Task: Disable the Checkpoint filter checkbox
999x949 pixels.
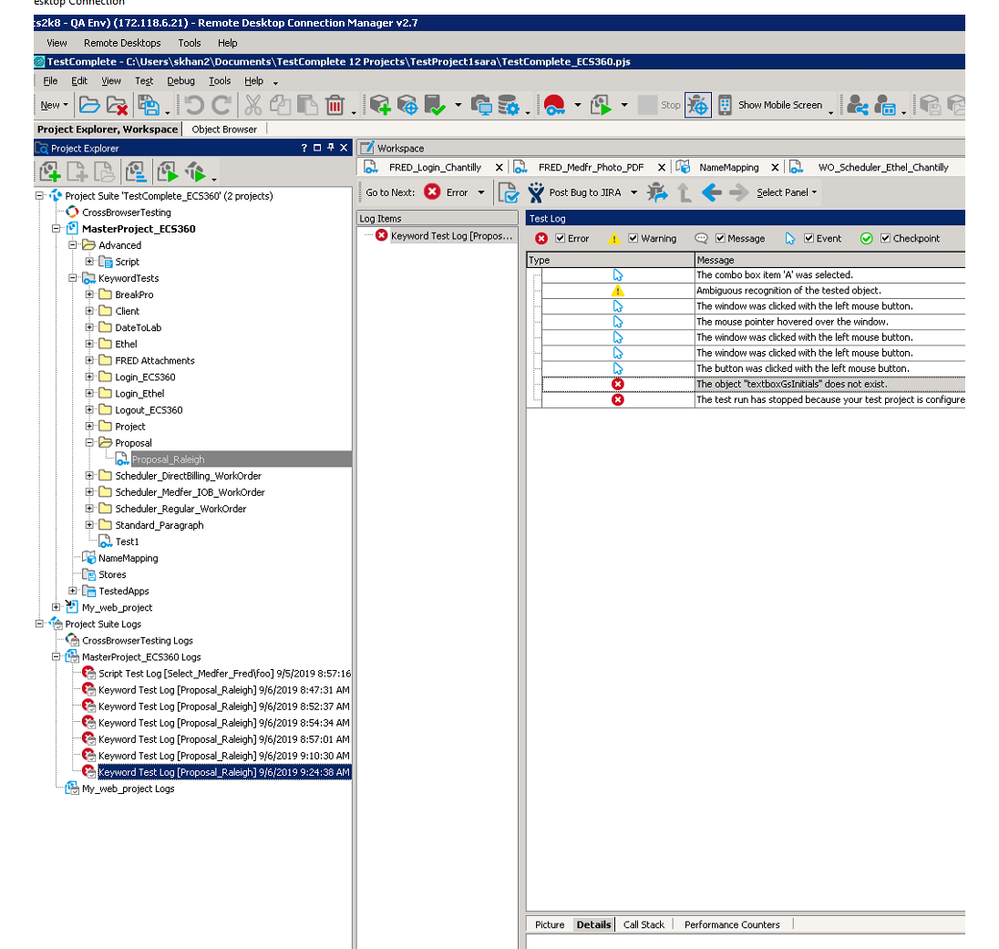Action: 885,239
